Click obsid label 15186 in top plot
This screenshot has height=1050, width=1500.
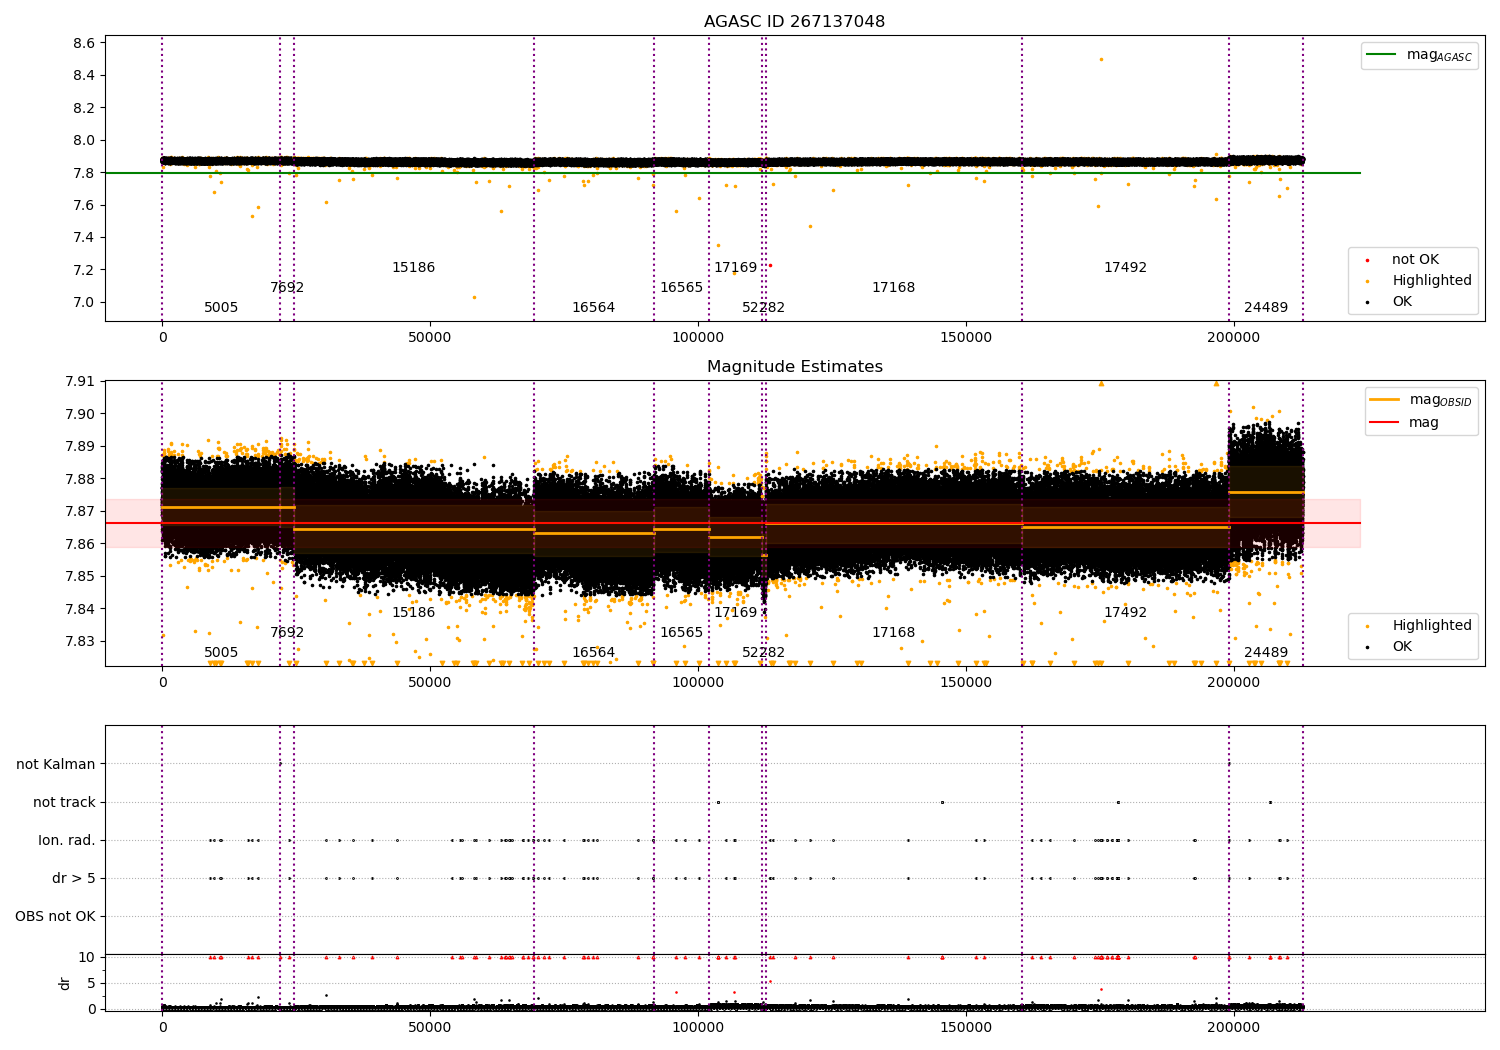point(413,268)
